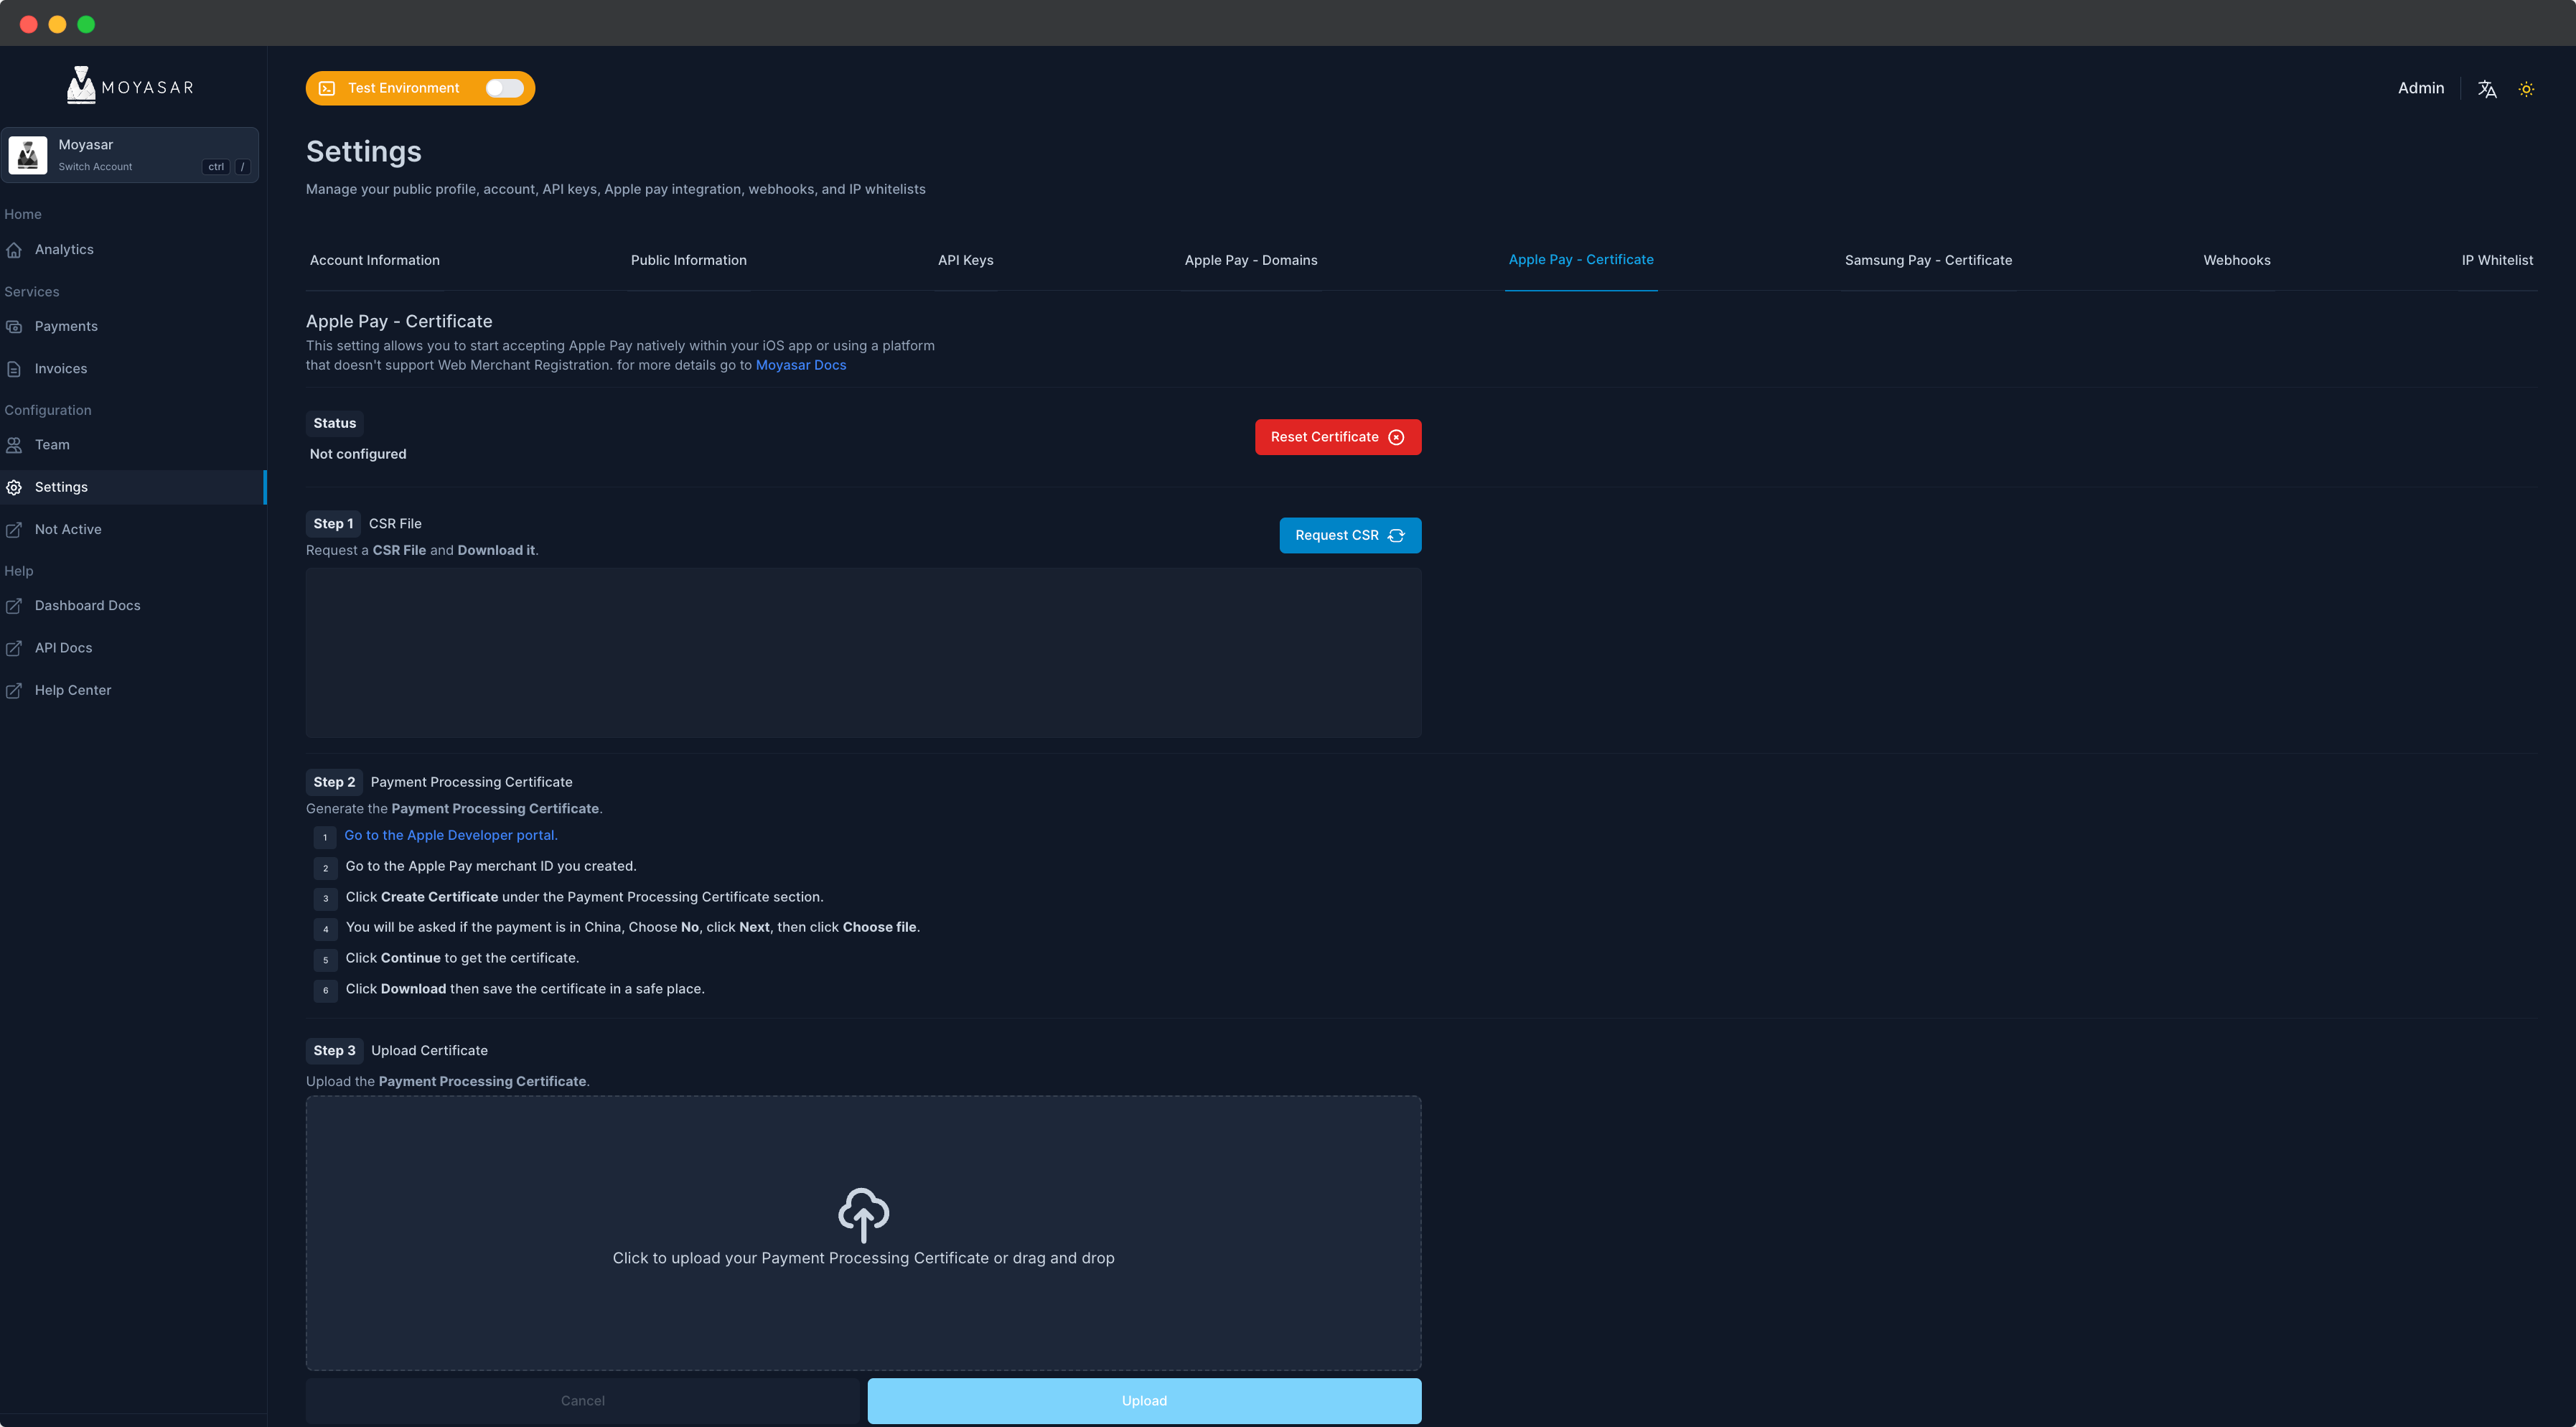Click the Analytics home icon
2576x1427 pixels.
coord(14,250)
